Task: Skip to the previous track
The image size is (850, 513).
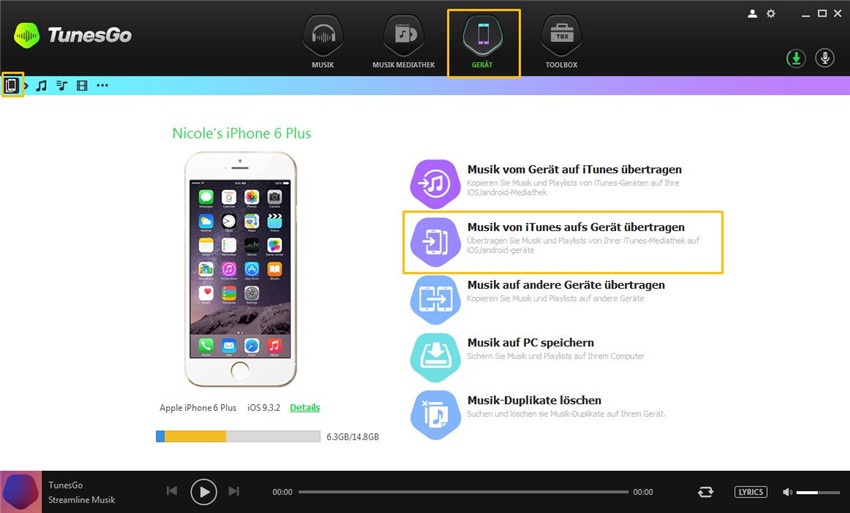Action: [172, 491]
